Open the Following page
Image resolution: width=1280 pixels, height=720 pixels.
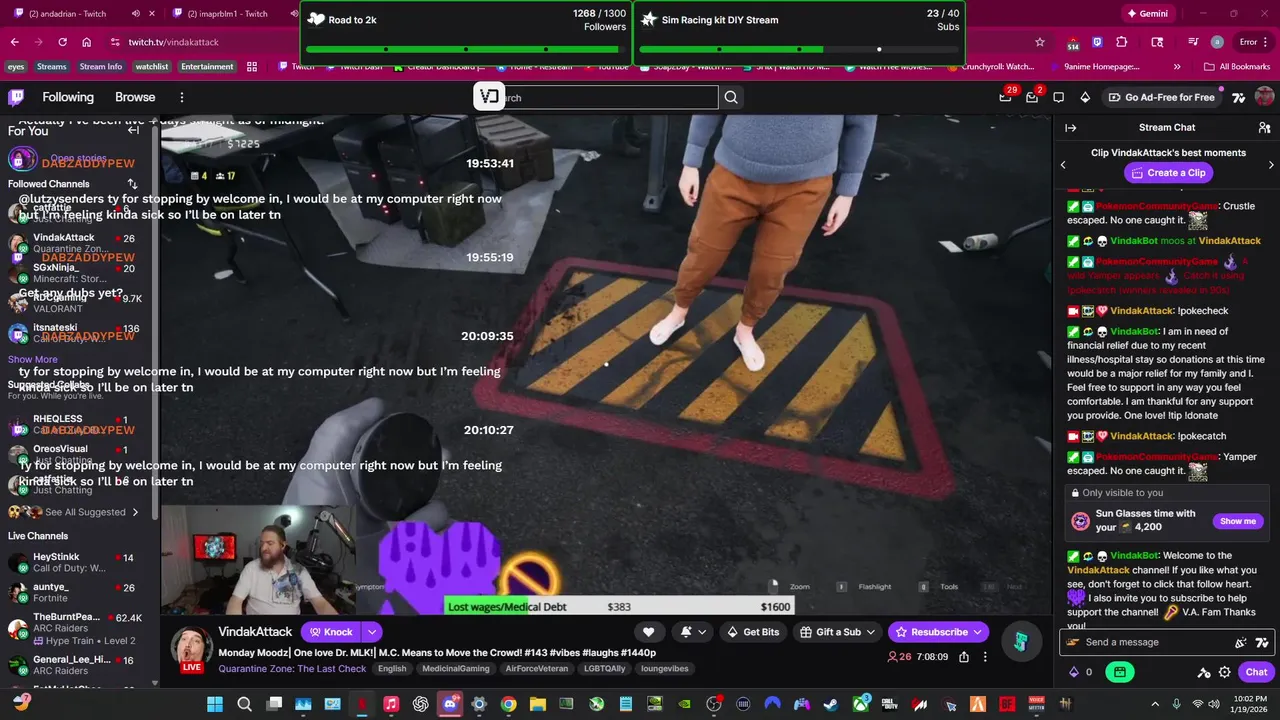pos(68,97)
